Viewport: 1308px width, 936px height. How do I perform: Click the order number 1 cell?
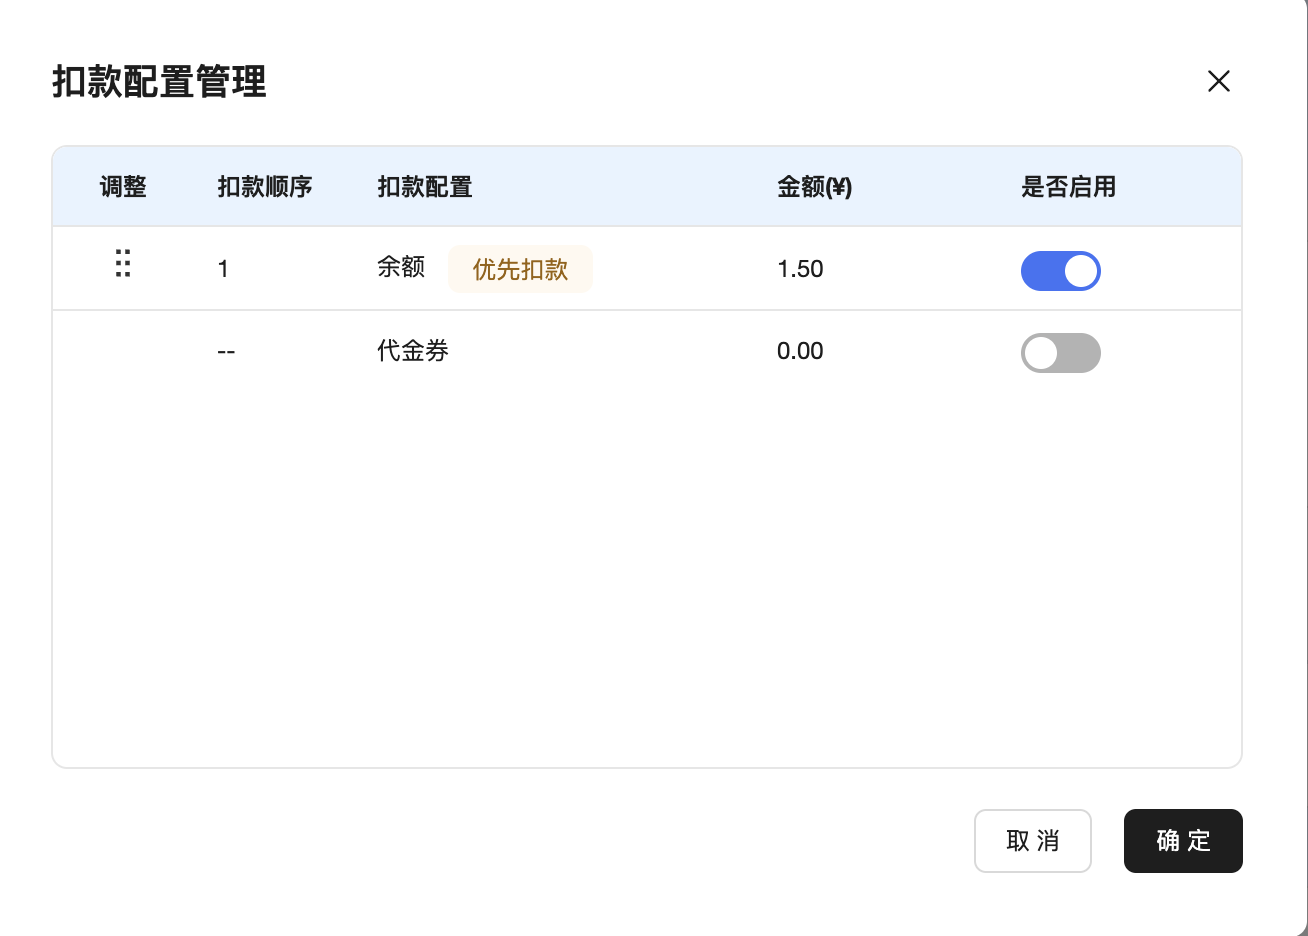point(223,269)
